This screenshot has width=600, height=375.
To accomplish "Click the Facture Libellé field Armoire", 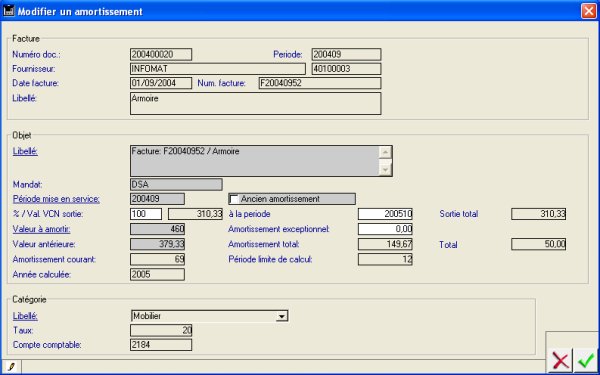I will click(x=256, y=103).
